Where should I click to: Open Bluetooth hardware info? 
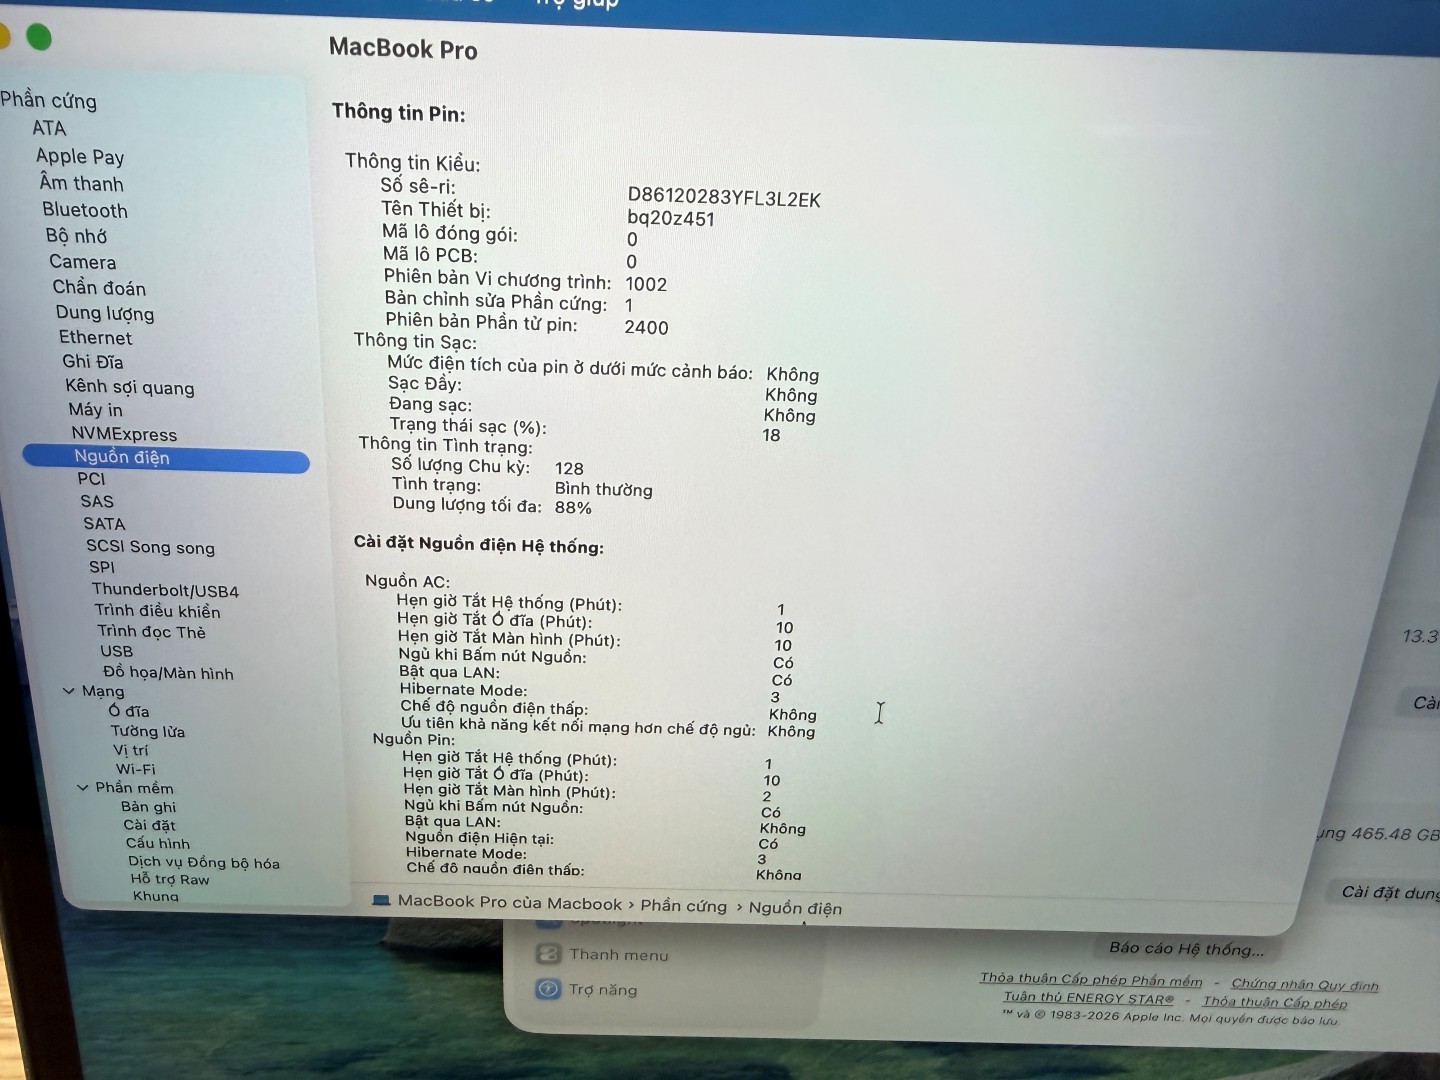coord(85,210)
